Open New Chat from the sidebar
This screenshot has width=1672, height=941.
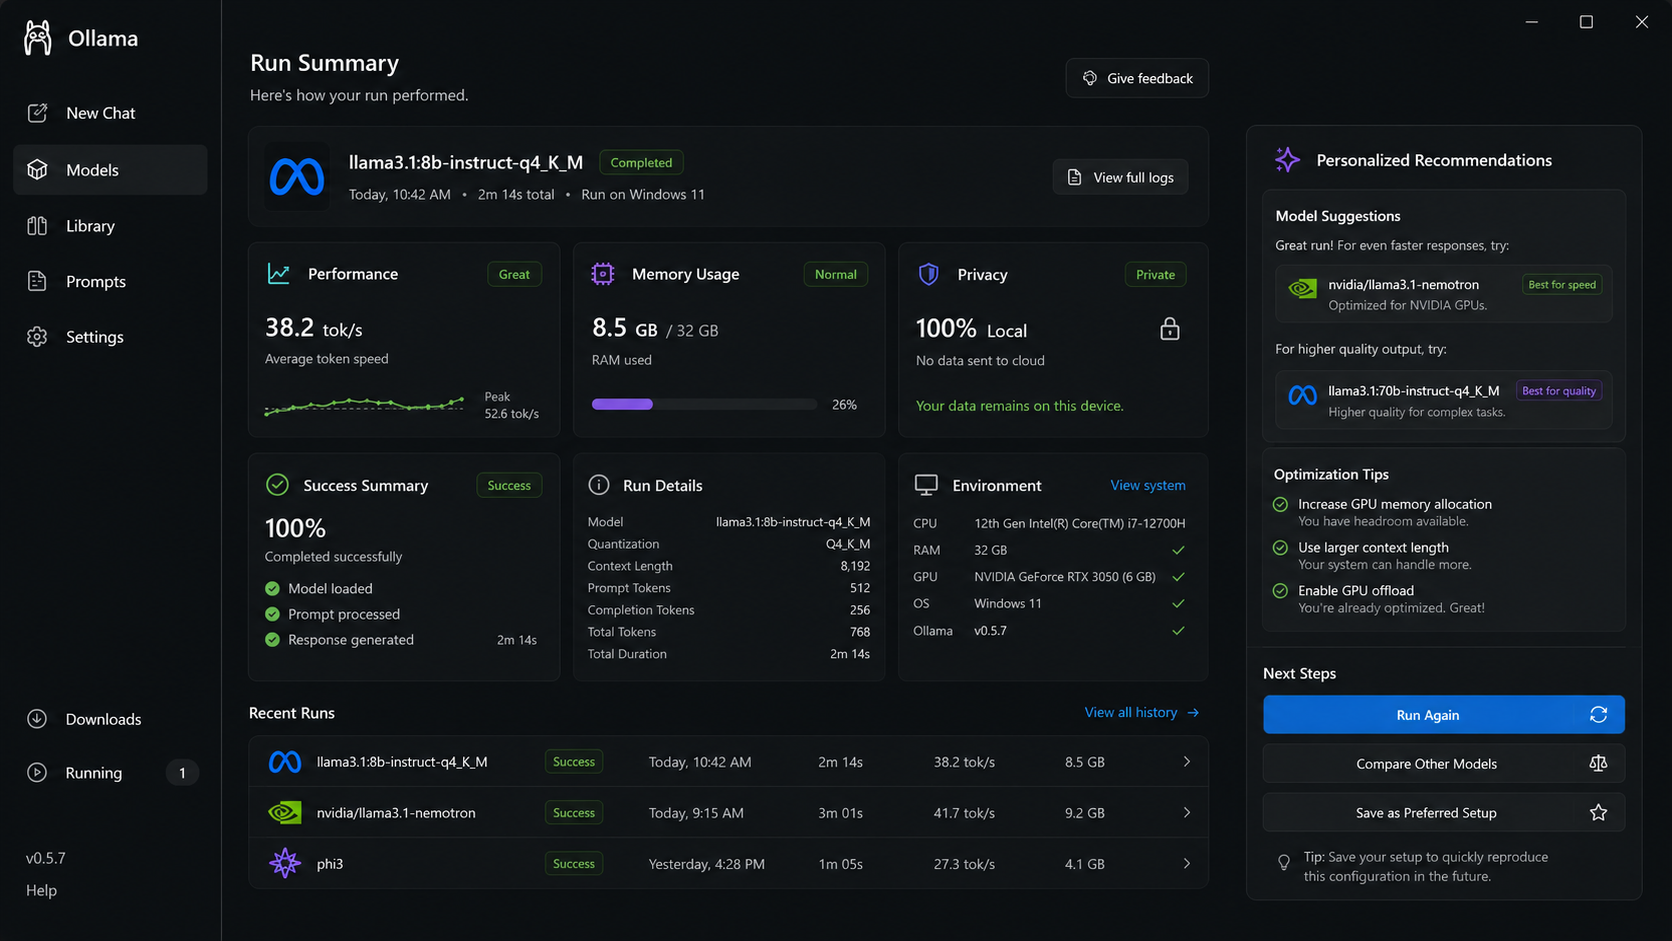click(110, 113)
